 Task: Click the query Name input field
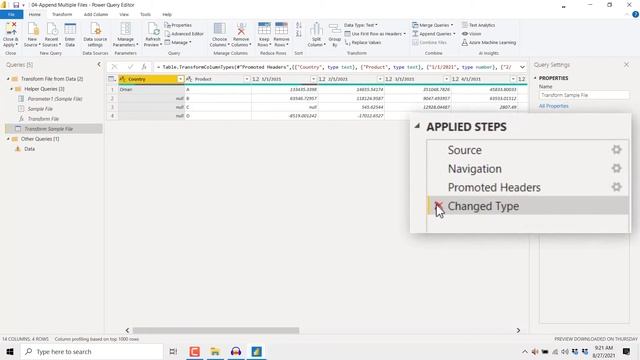584,95
